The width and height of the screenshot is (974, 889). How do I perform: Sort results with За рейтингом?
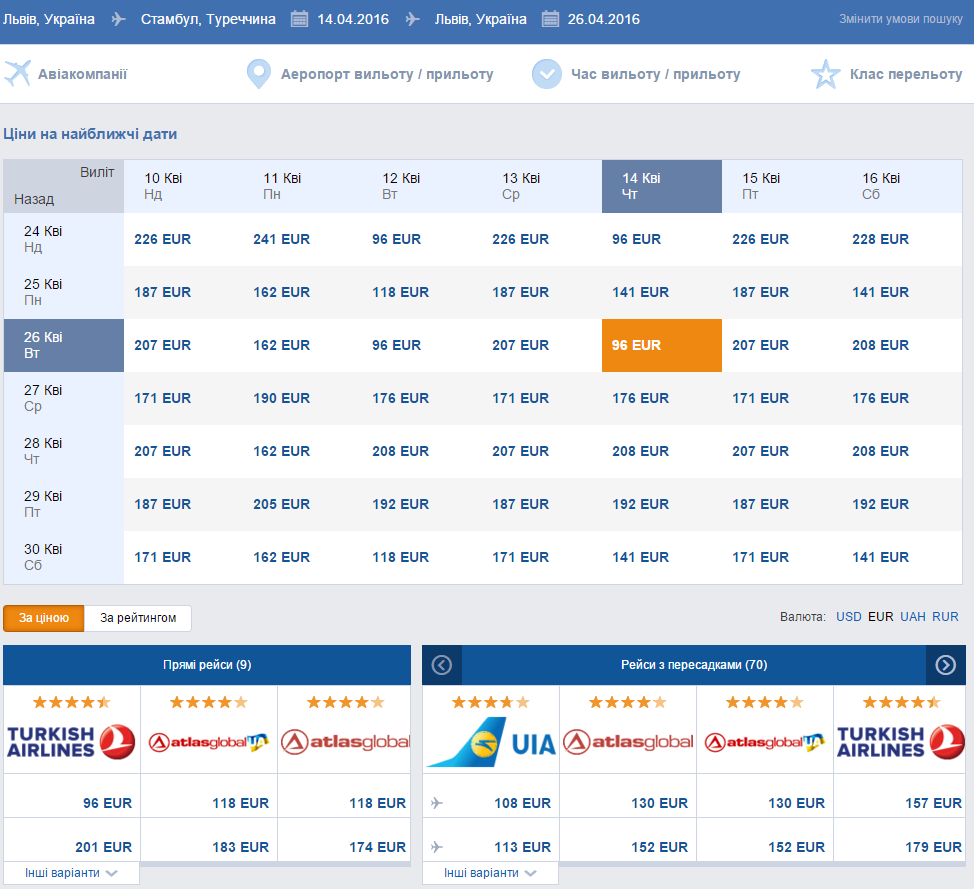138,618
